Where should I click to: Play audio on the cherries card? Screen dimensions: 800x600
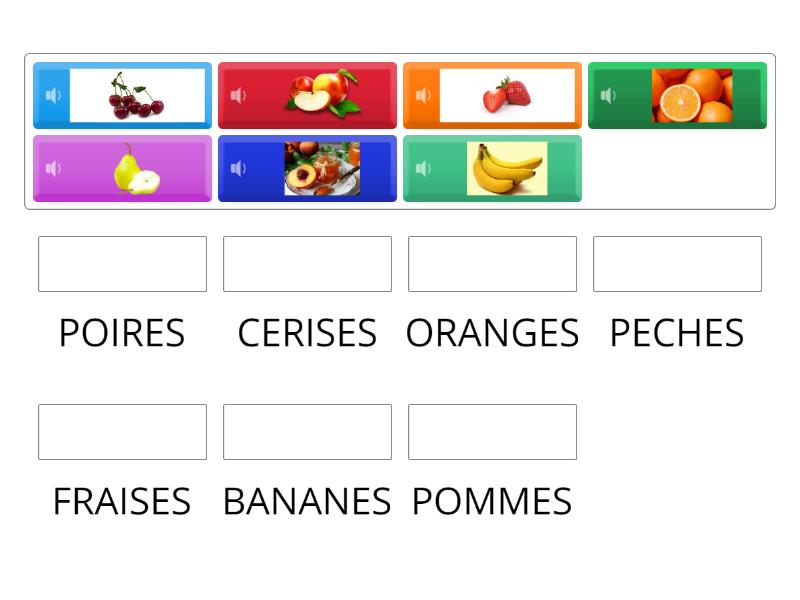coord(52,95)
